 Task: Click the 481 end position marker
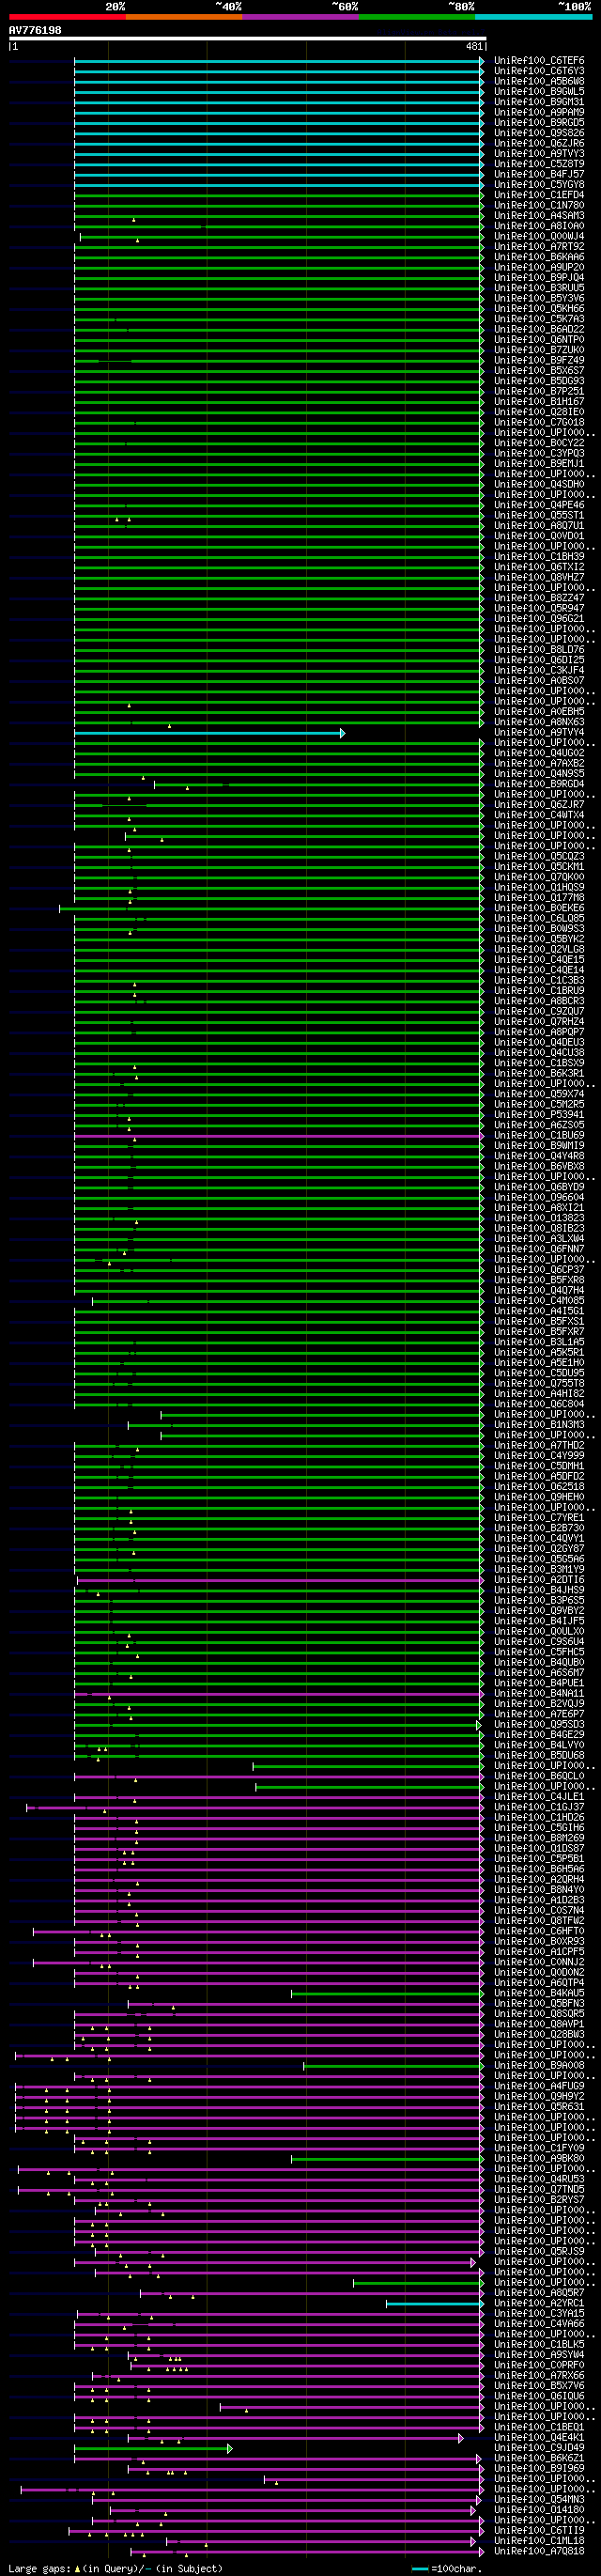[474, 47]
